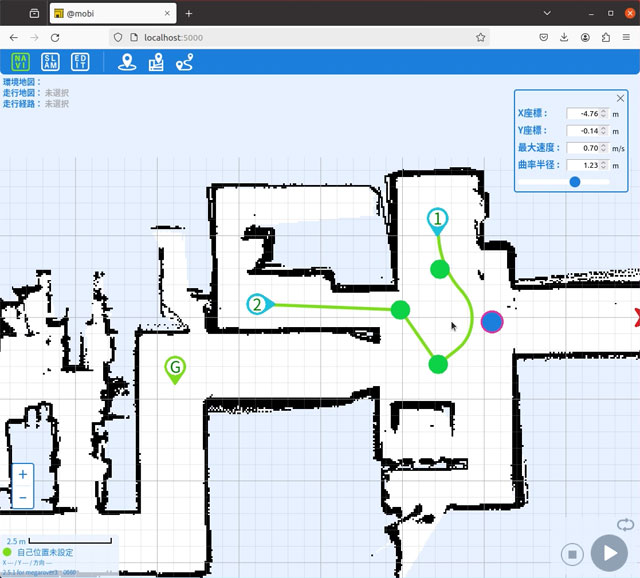Adjust the Y座標 spinner arrows
Image resolution: width=640 pixels, height=578 pixels.
pos(604,131)
